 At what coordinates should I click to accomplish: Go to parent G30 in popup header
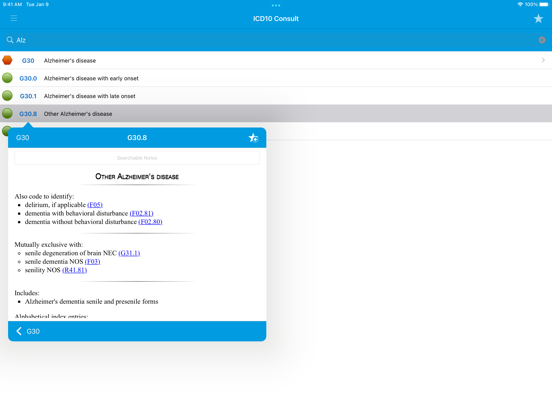tap(23, 138)
